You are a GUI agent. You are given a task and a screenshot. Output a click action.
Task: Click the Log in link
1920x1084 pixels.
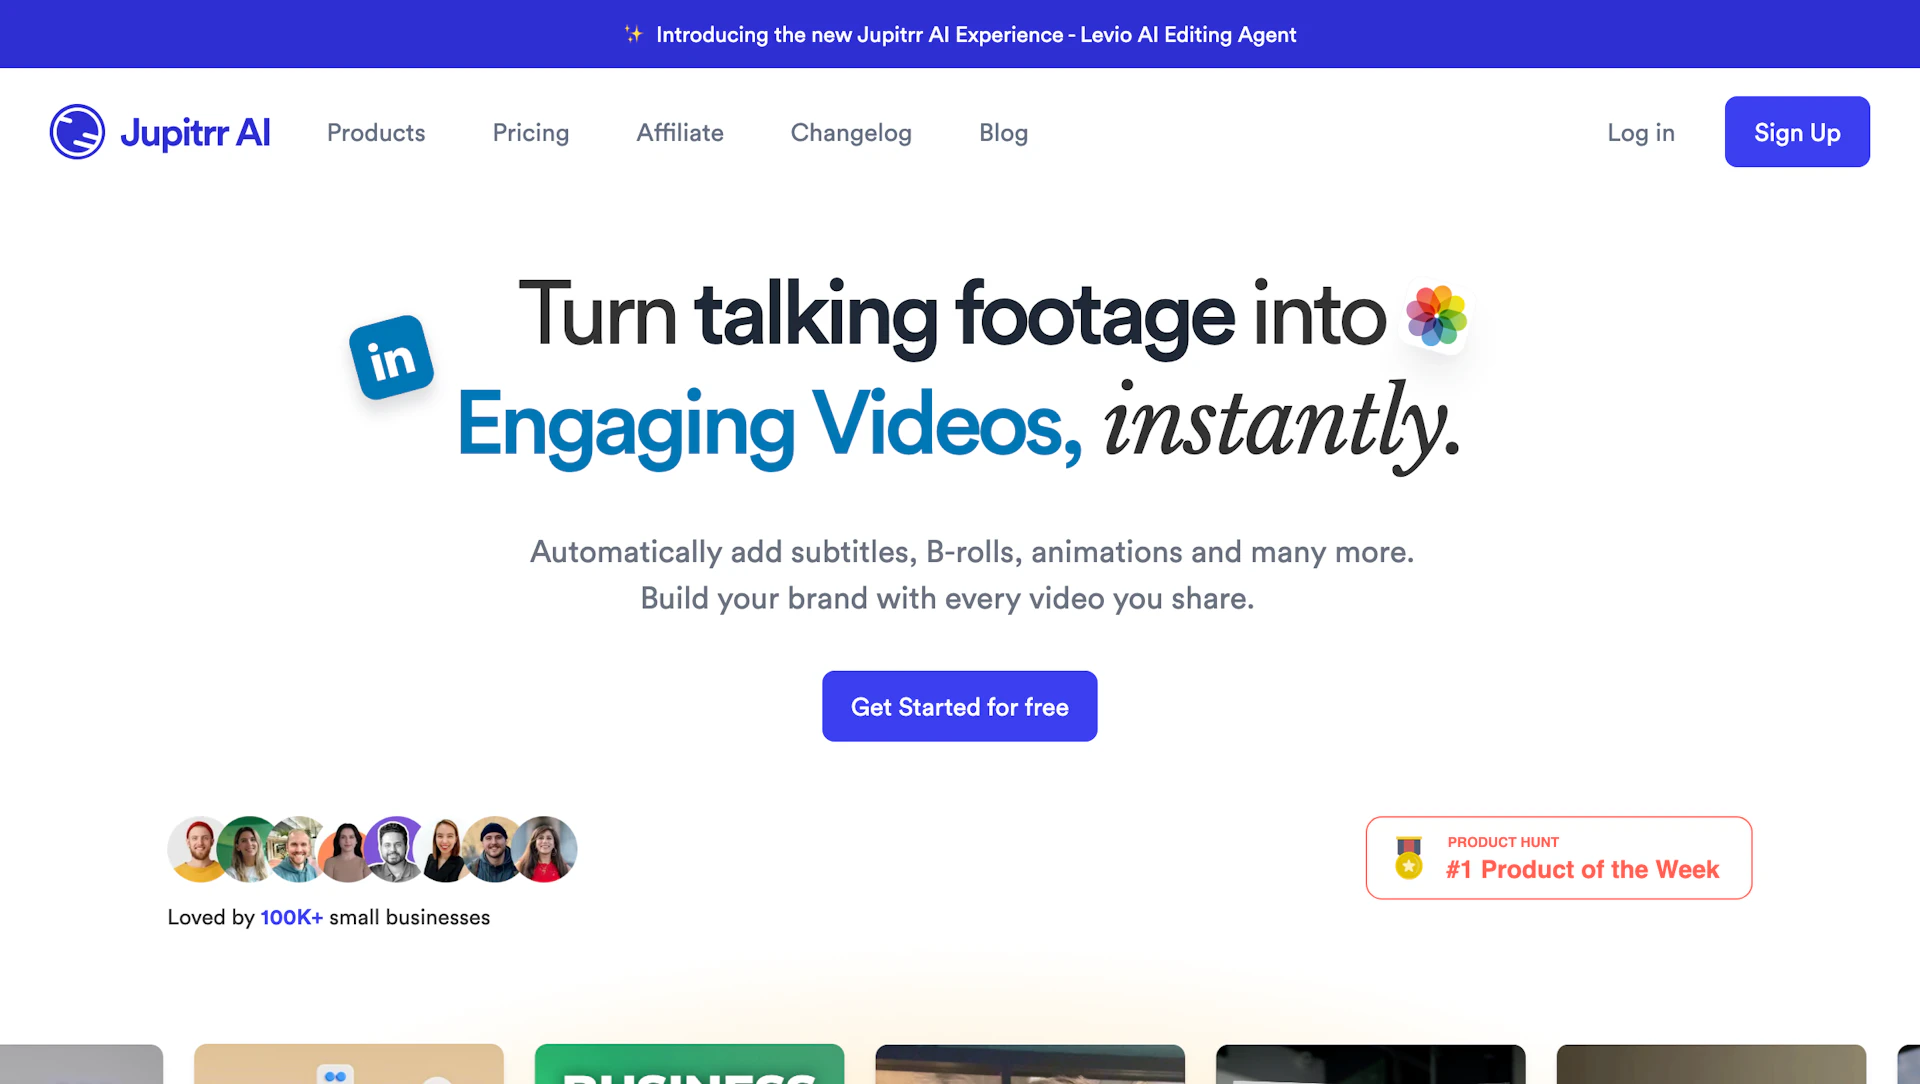pos(1641,132)
